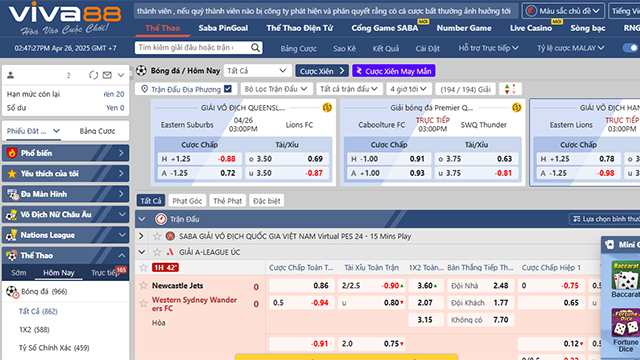Open the messages envelope icon
The height and width of the screenshot is (360, 640).
(x=107, y=75)
